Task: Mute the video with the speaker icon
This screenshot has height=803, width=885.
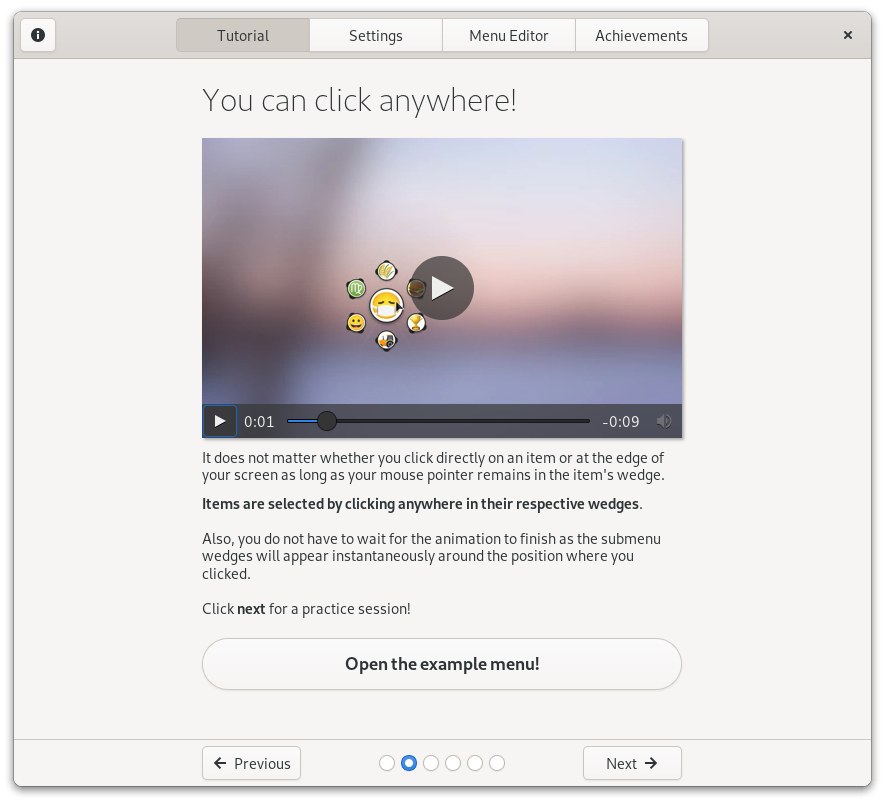Action: pos(664,421)
